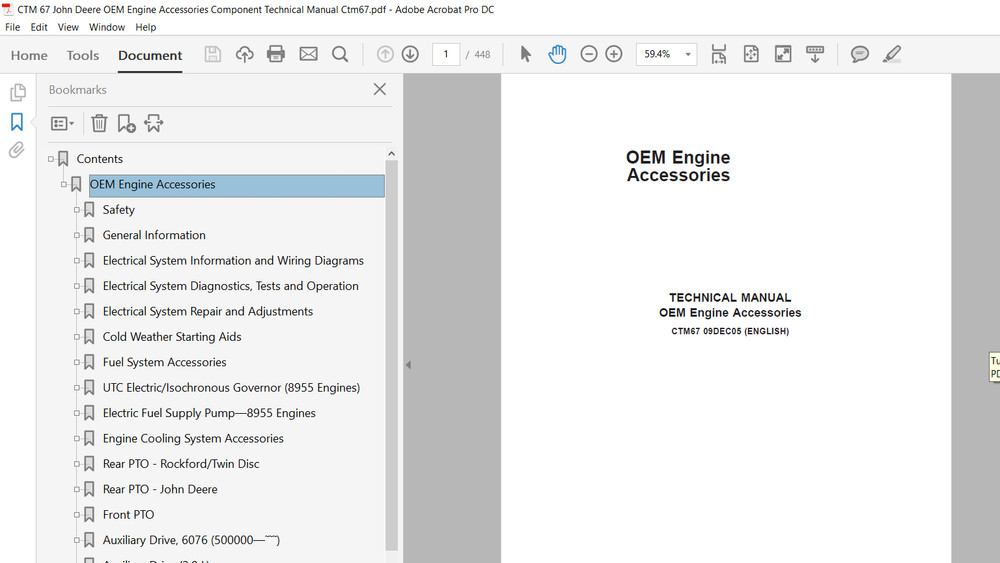This screenshot has height=563, width=1000.
Task: Toggle read mode keyboard icon
Action: click(814, 54)
